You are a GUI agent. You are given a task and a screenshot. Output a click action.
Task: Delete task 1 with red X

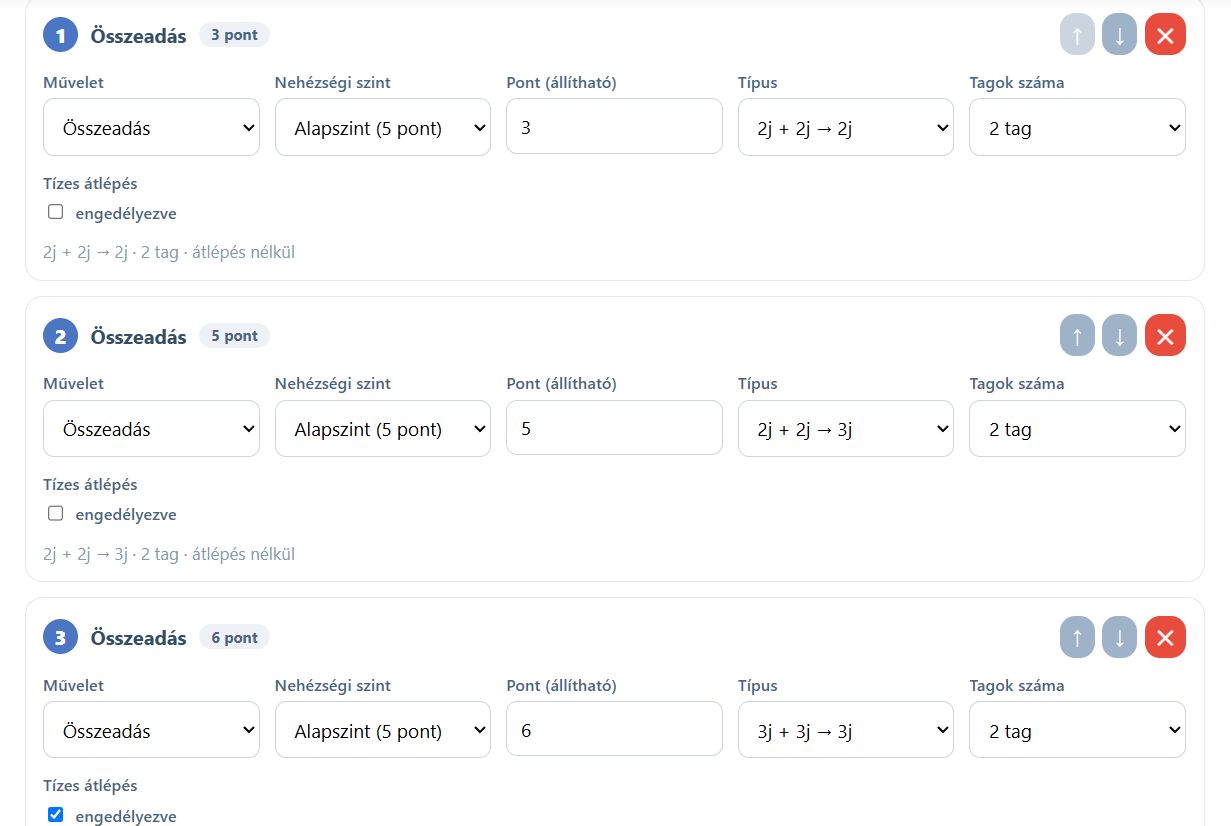point(1165,35)
